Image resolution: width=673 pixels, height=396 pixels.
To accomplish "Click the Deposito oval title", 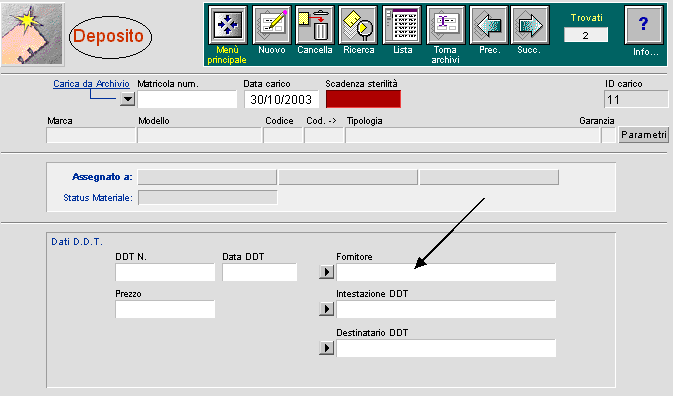I will pyautogui.click(x=110, y=37).
